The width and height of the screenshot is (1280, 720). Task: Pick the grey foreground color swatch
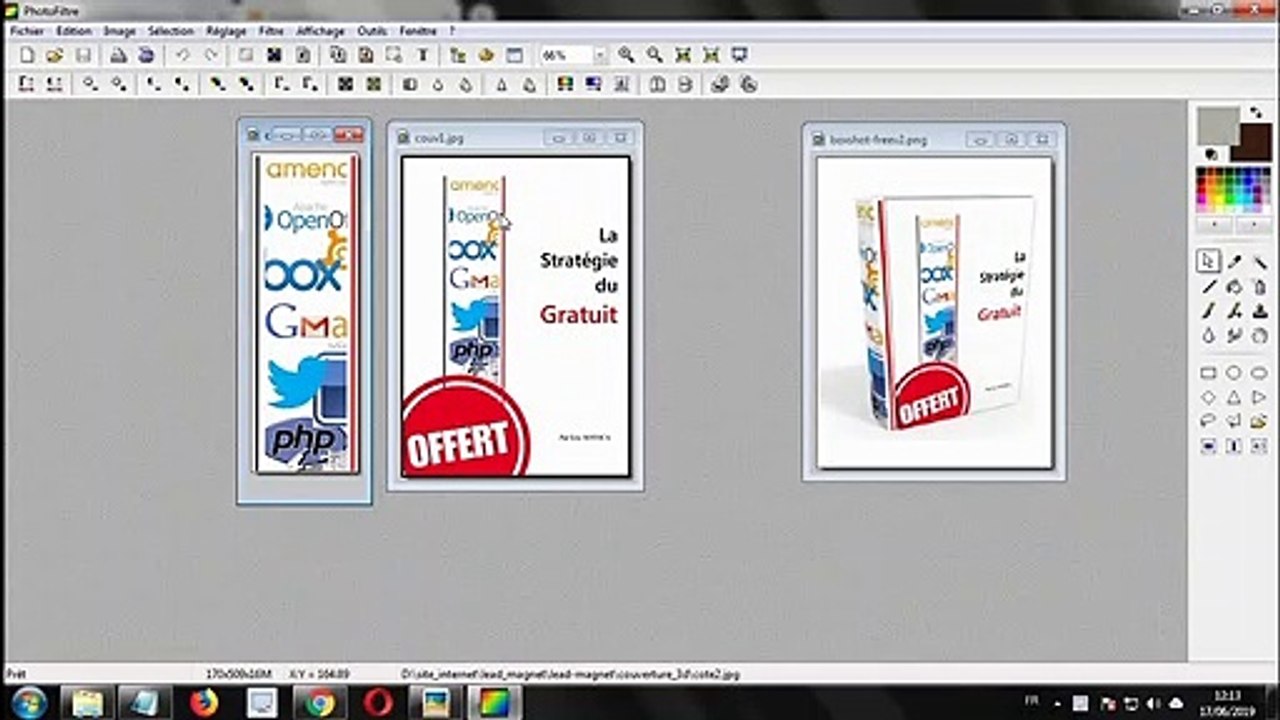[1217, 126]
